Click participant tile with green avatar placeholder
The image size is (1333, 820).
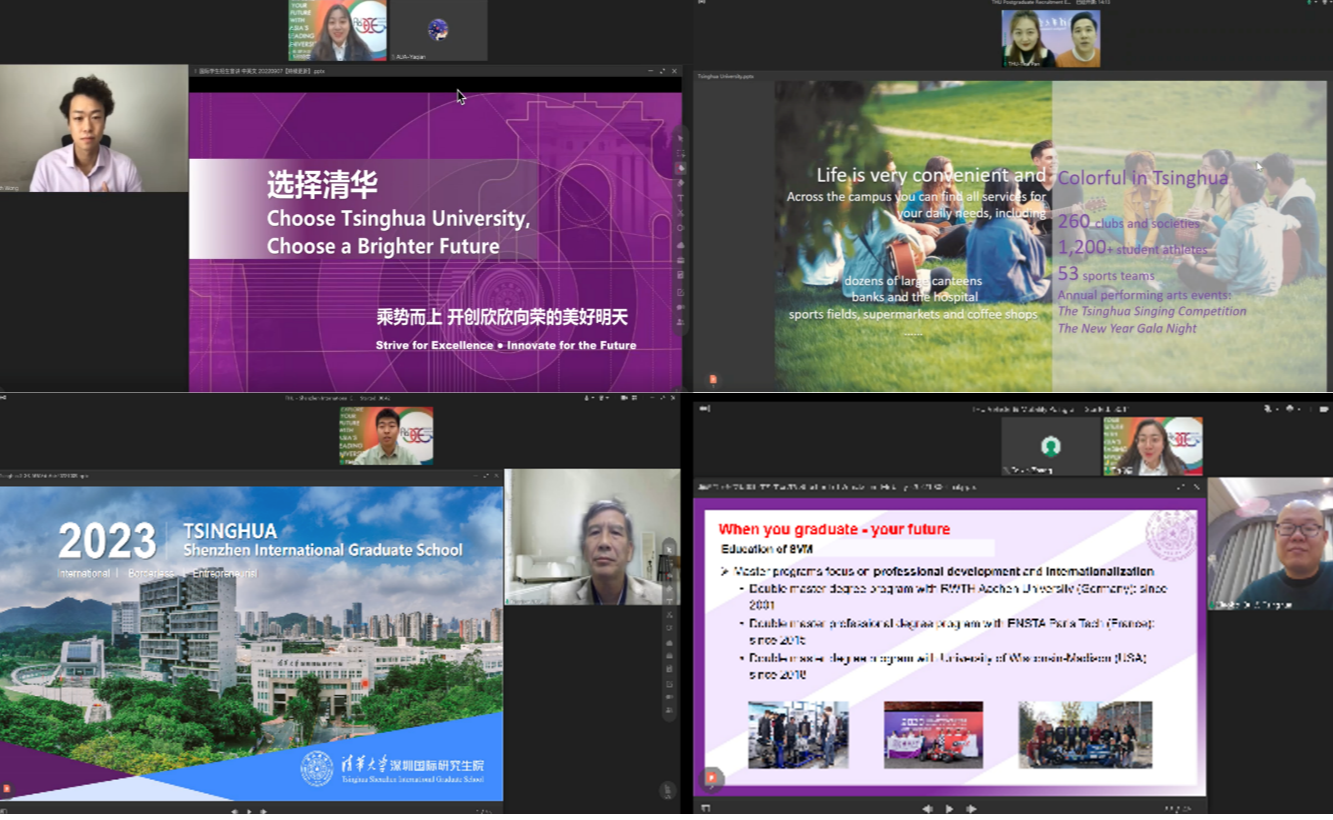1050,446
